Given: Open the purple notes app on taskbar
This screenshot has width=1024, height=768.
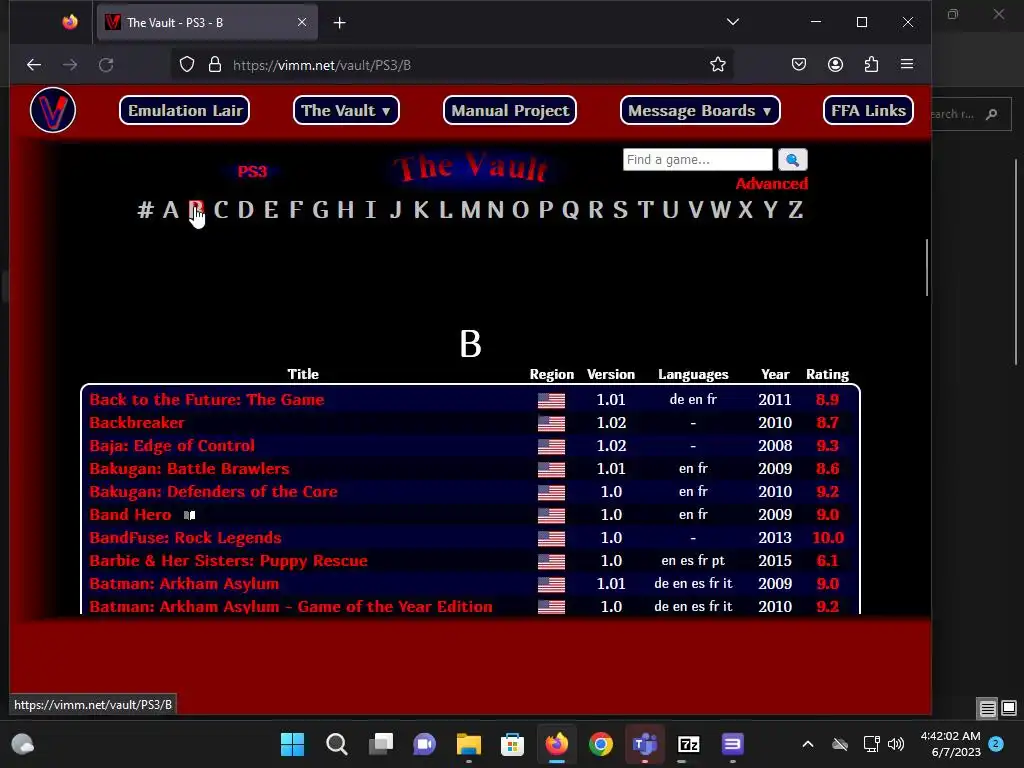Looking at the screenshot, I should tap(733, 744).
